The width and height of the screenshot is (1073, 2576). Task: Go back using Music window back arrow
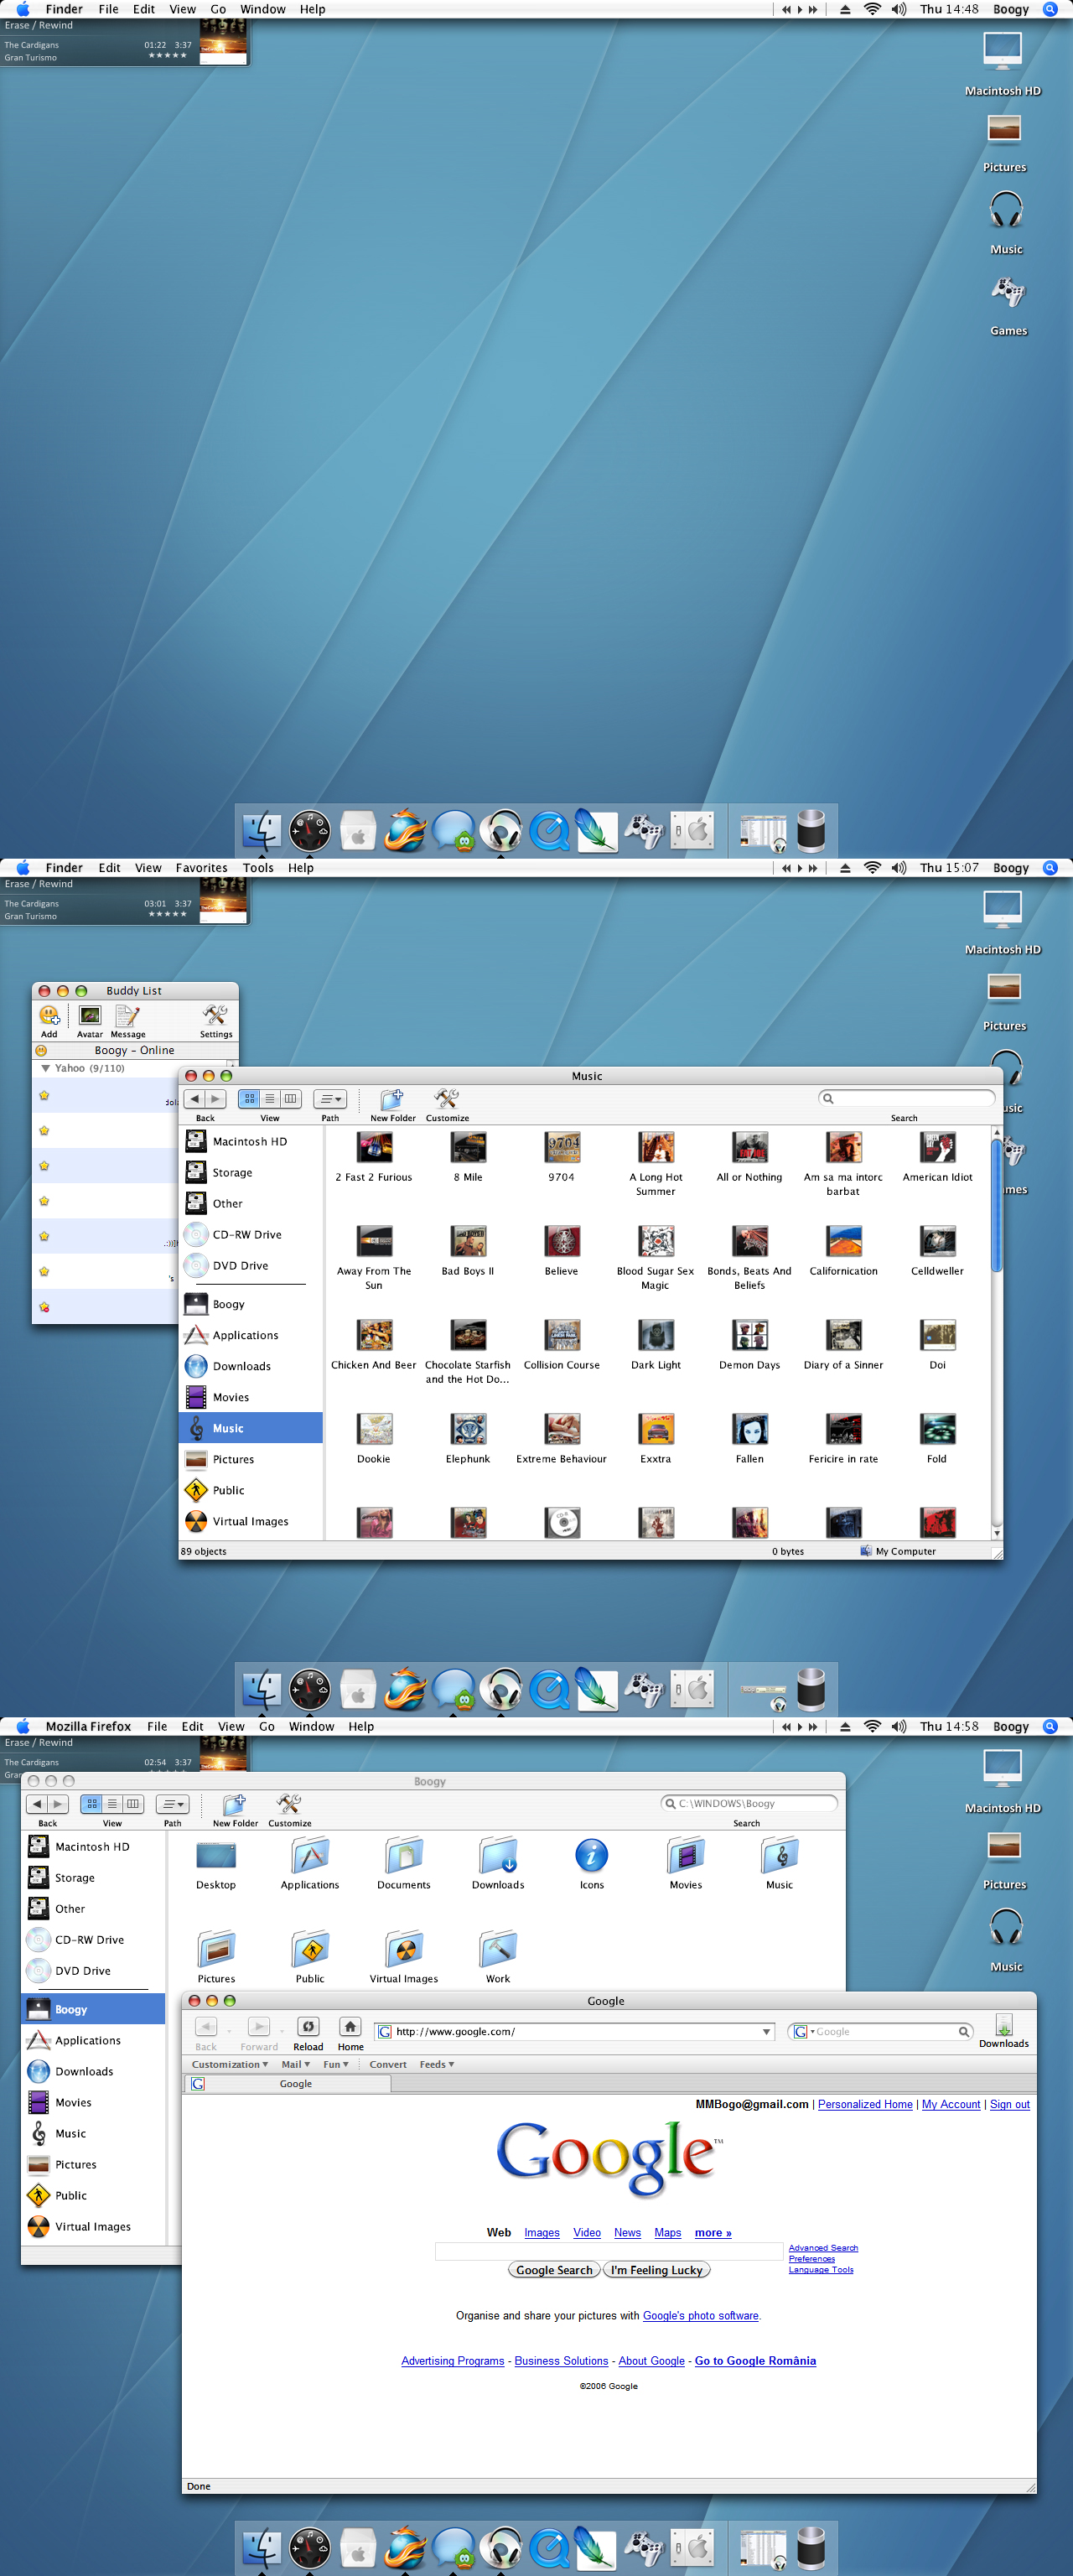(195, 1099)
